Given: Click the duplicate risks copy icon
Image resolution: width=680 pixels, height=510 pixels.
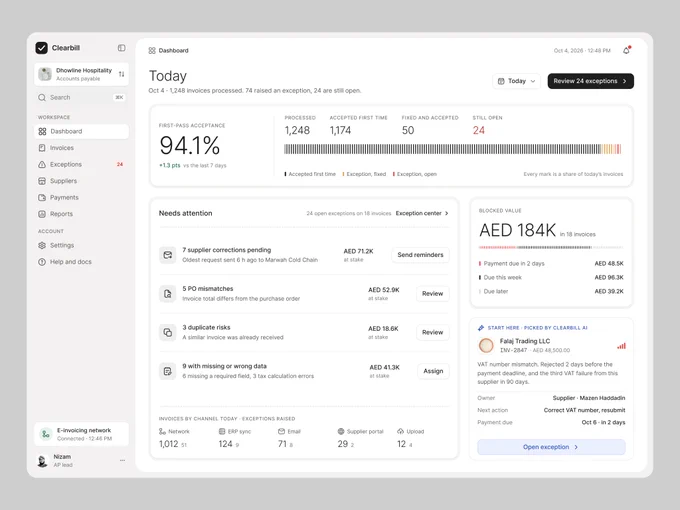Looking at the screenshot, I should [167, 332].
